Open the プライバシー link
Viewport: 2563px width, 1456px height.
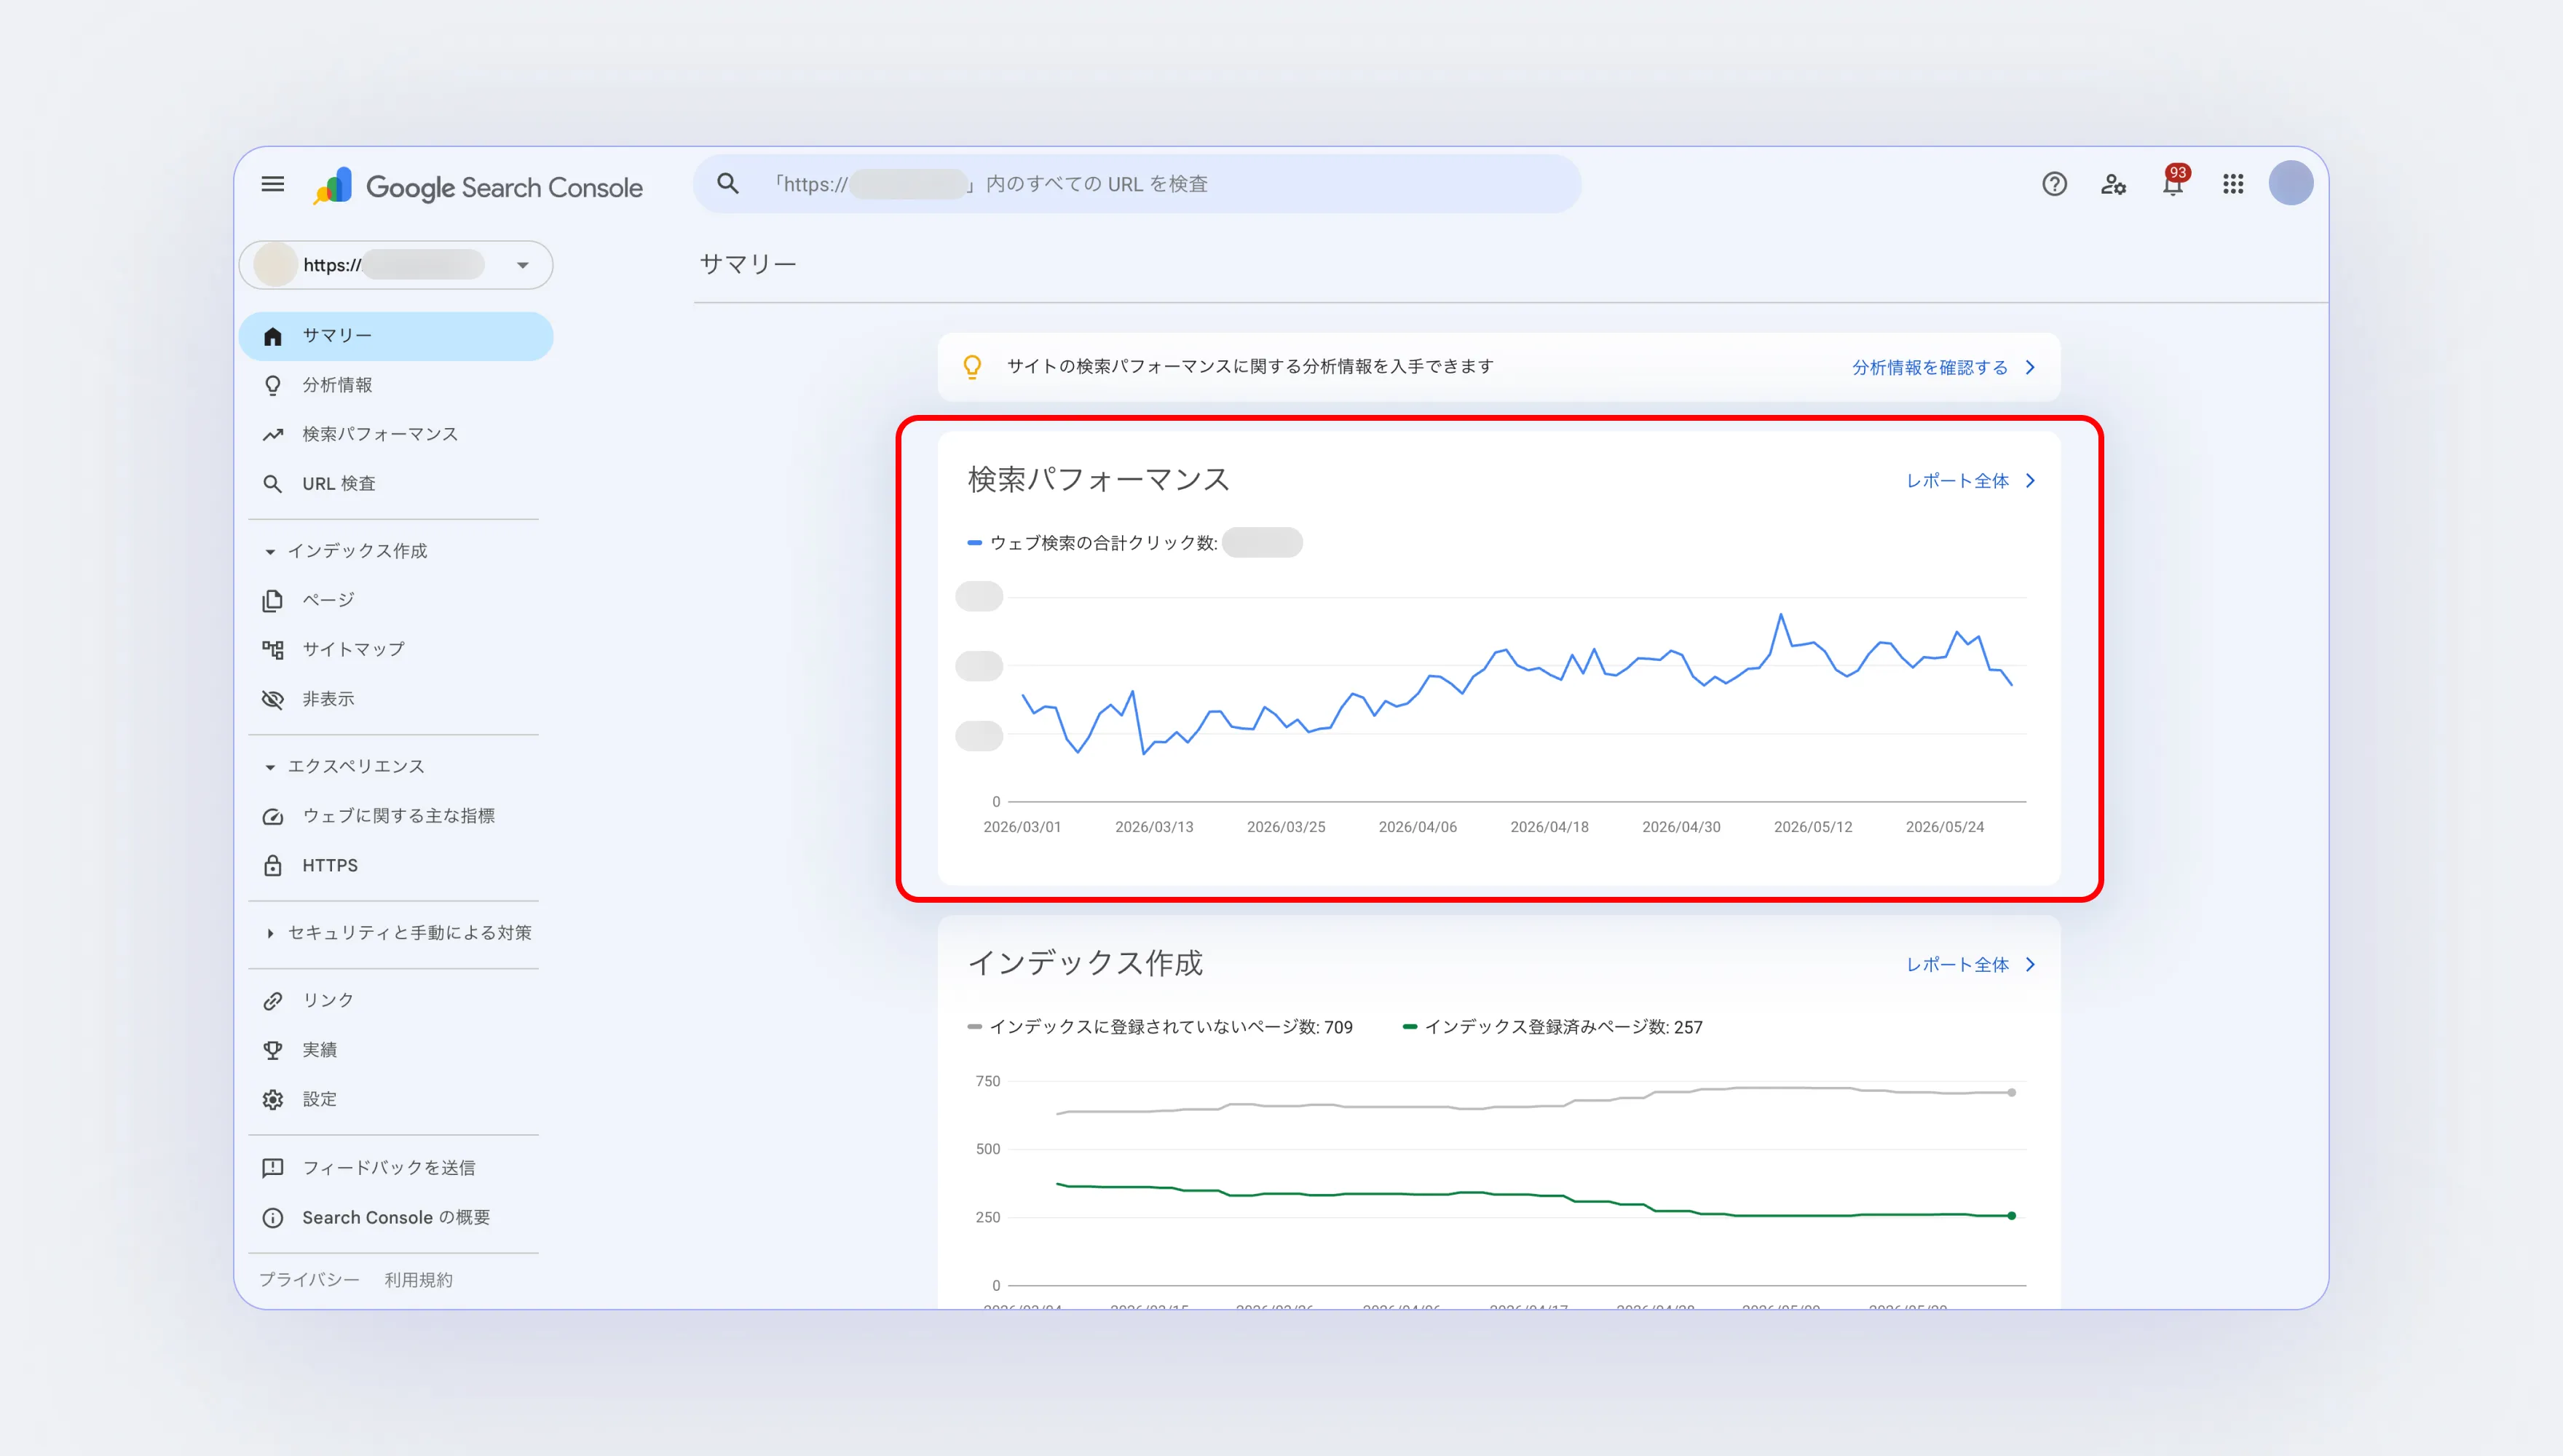pos(309,1280)
